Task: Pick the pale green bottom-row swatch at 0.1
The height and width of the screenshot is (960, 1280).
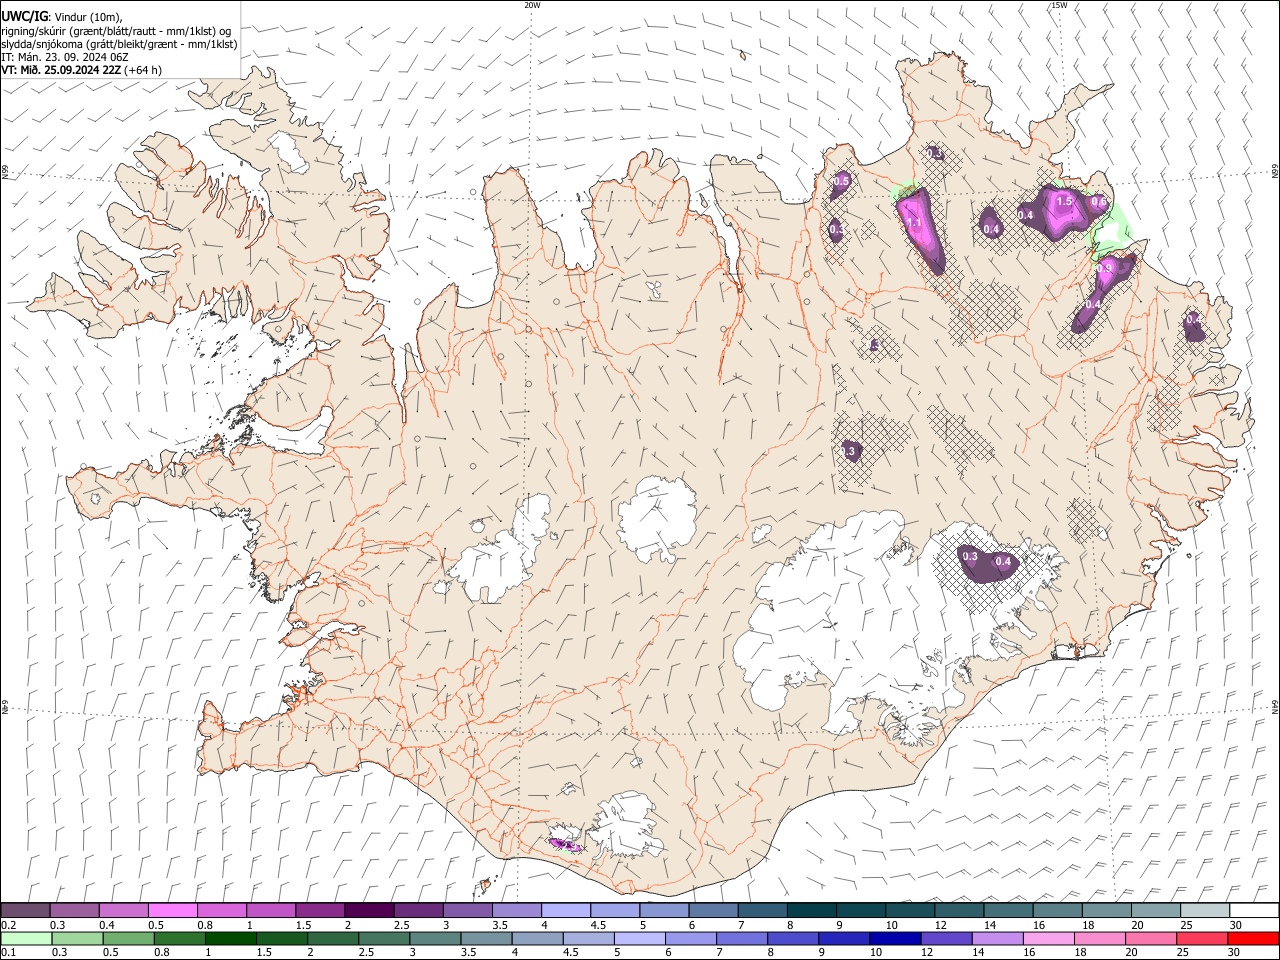Action: tap(26, 938)
